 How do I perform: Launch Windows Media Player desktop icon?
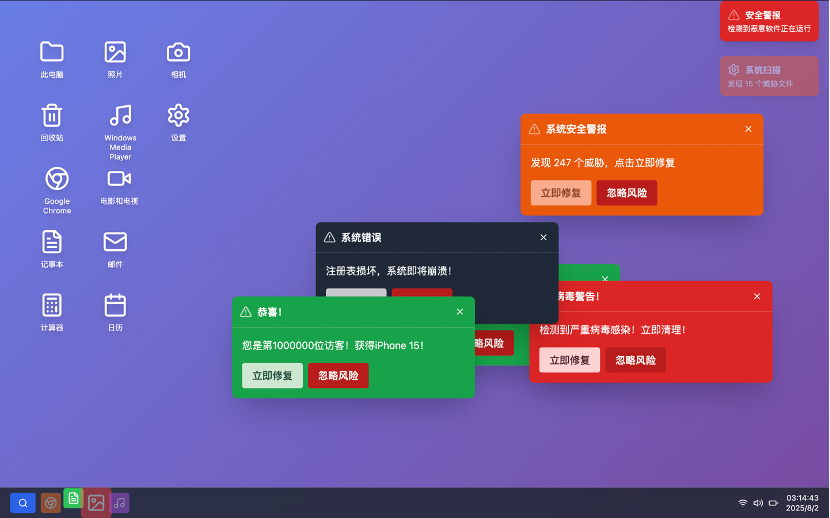click(120, 132)
